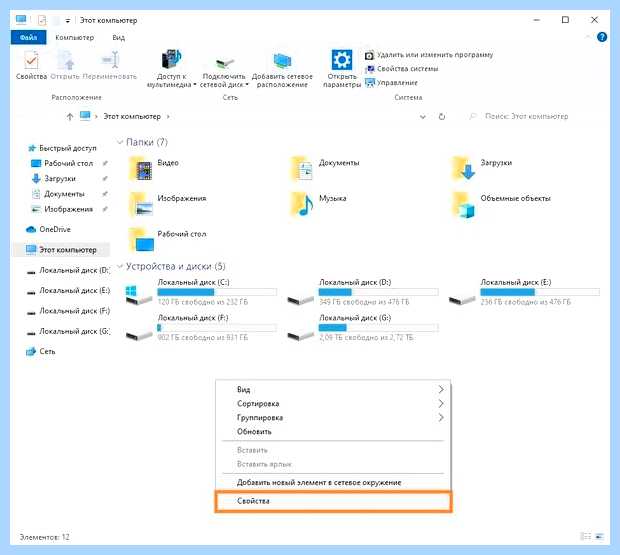620x555 pixels.
Task: Choose Добавить новый элемент в сетевое окружение
Action: click(333, 483)
